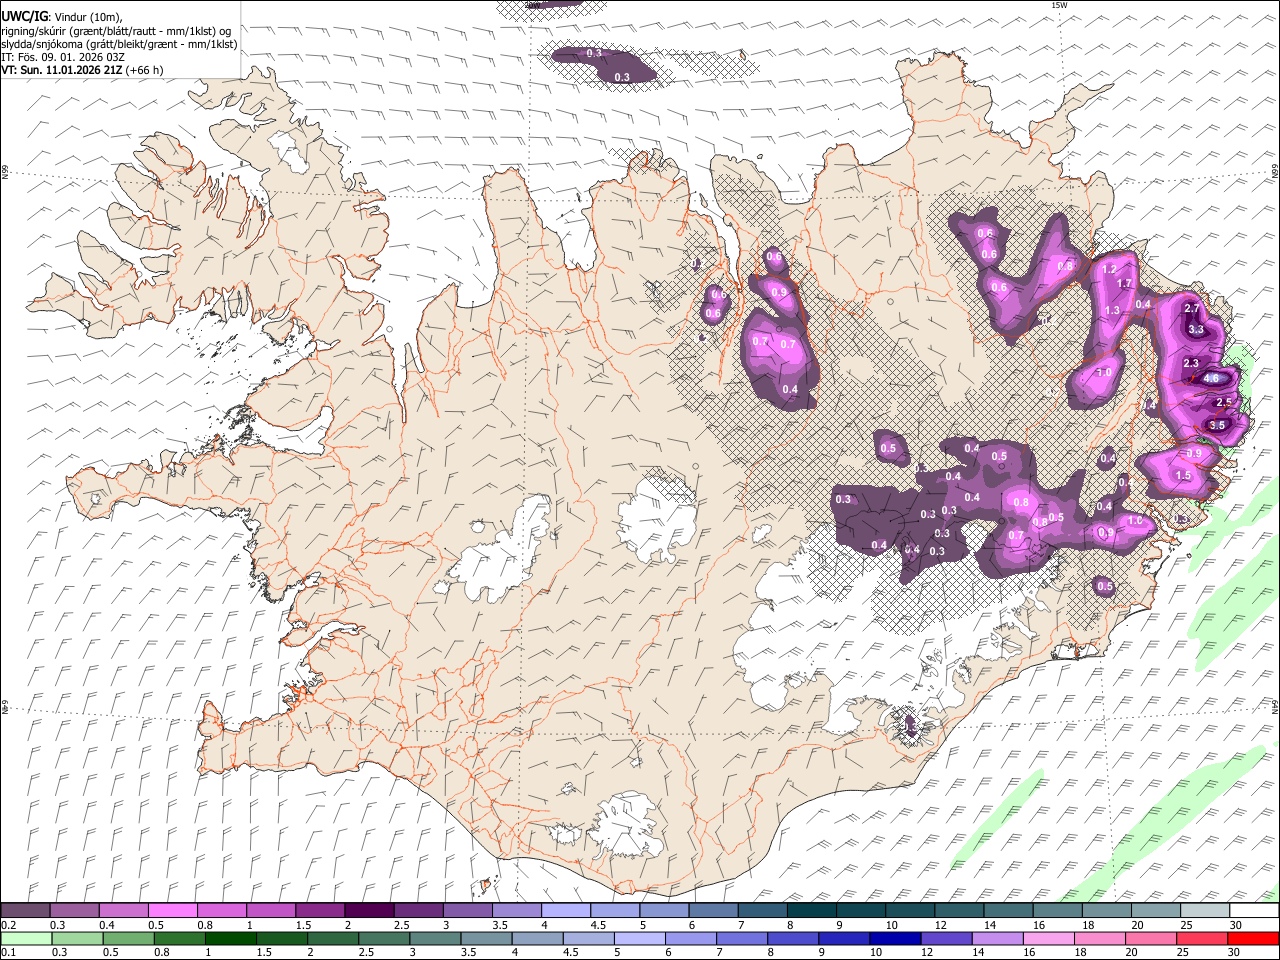The height and width of the screenshot is (960, 1280).
Task: Click the '1.5' precipitation value on the map
Action: 1183,476
